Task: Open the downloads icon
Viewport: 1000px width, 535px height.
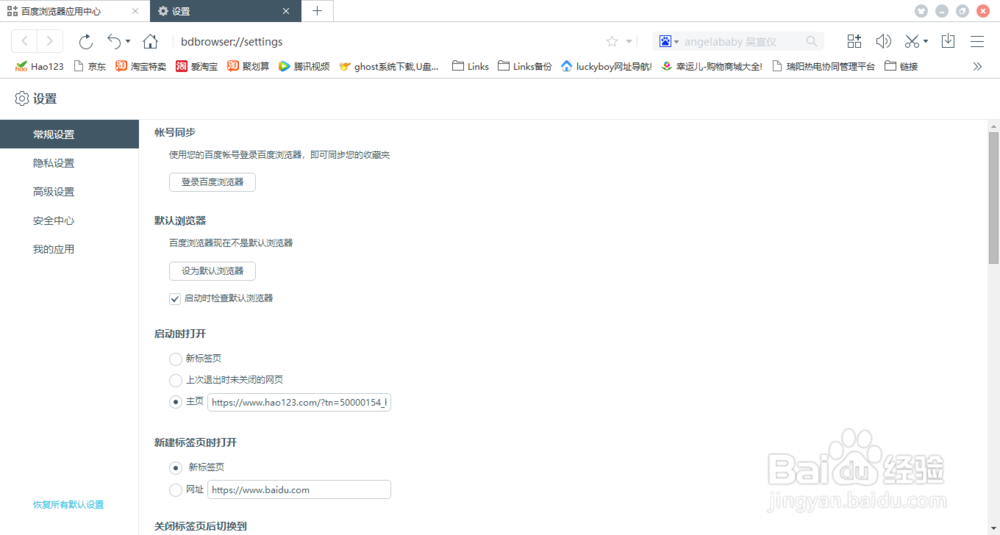Action: tap(948, 41)
